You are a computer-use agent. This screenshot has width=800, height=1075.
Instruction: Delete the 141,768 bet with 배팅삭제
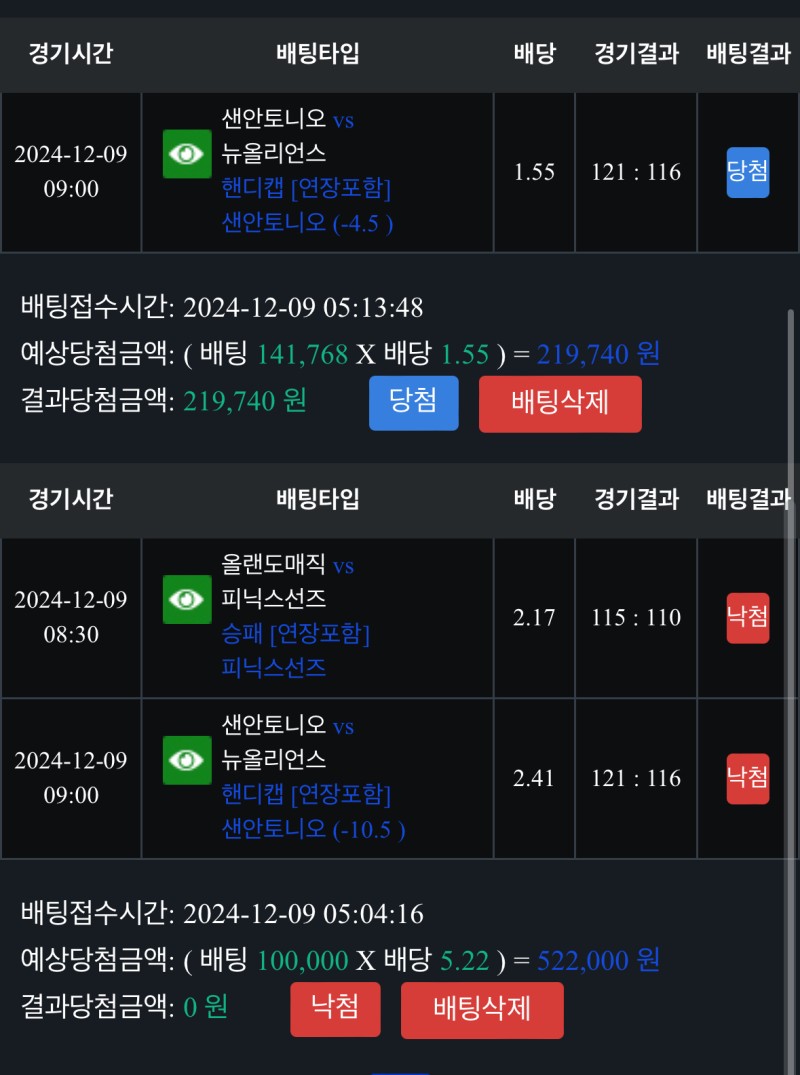point(560,403)
